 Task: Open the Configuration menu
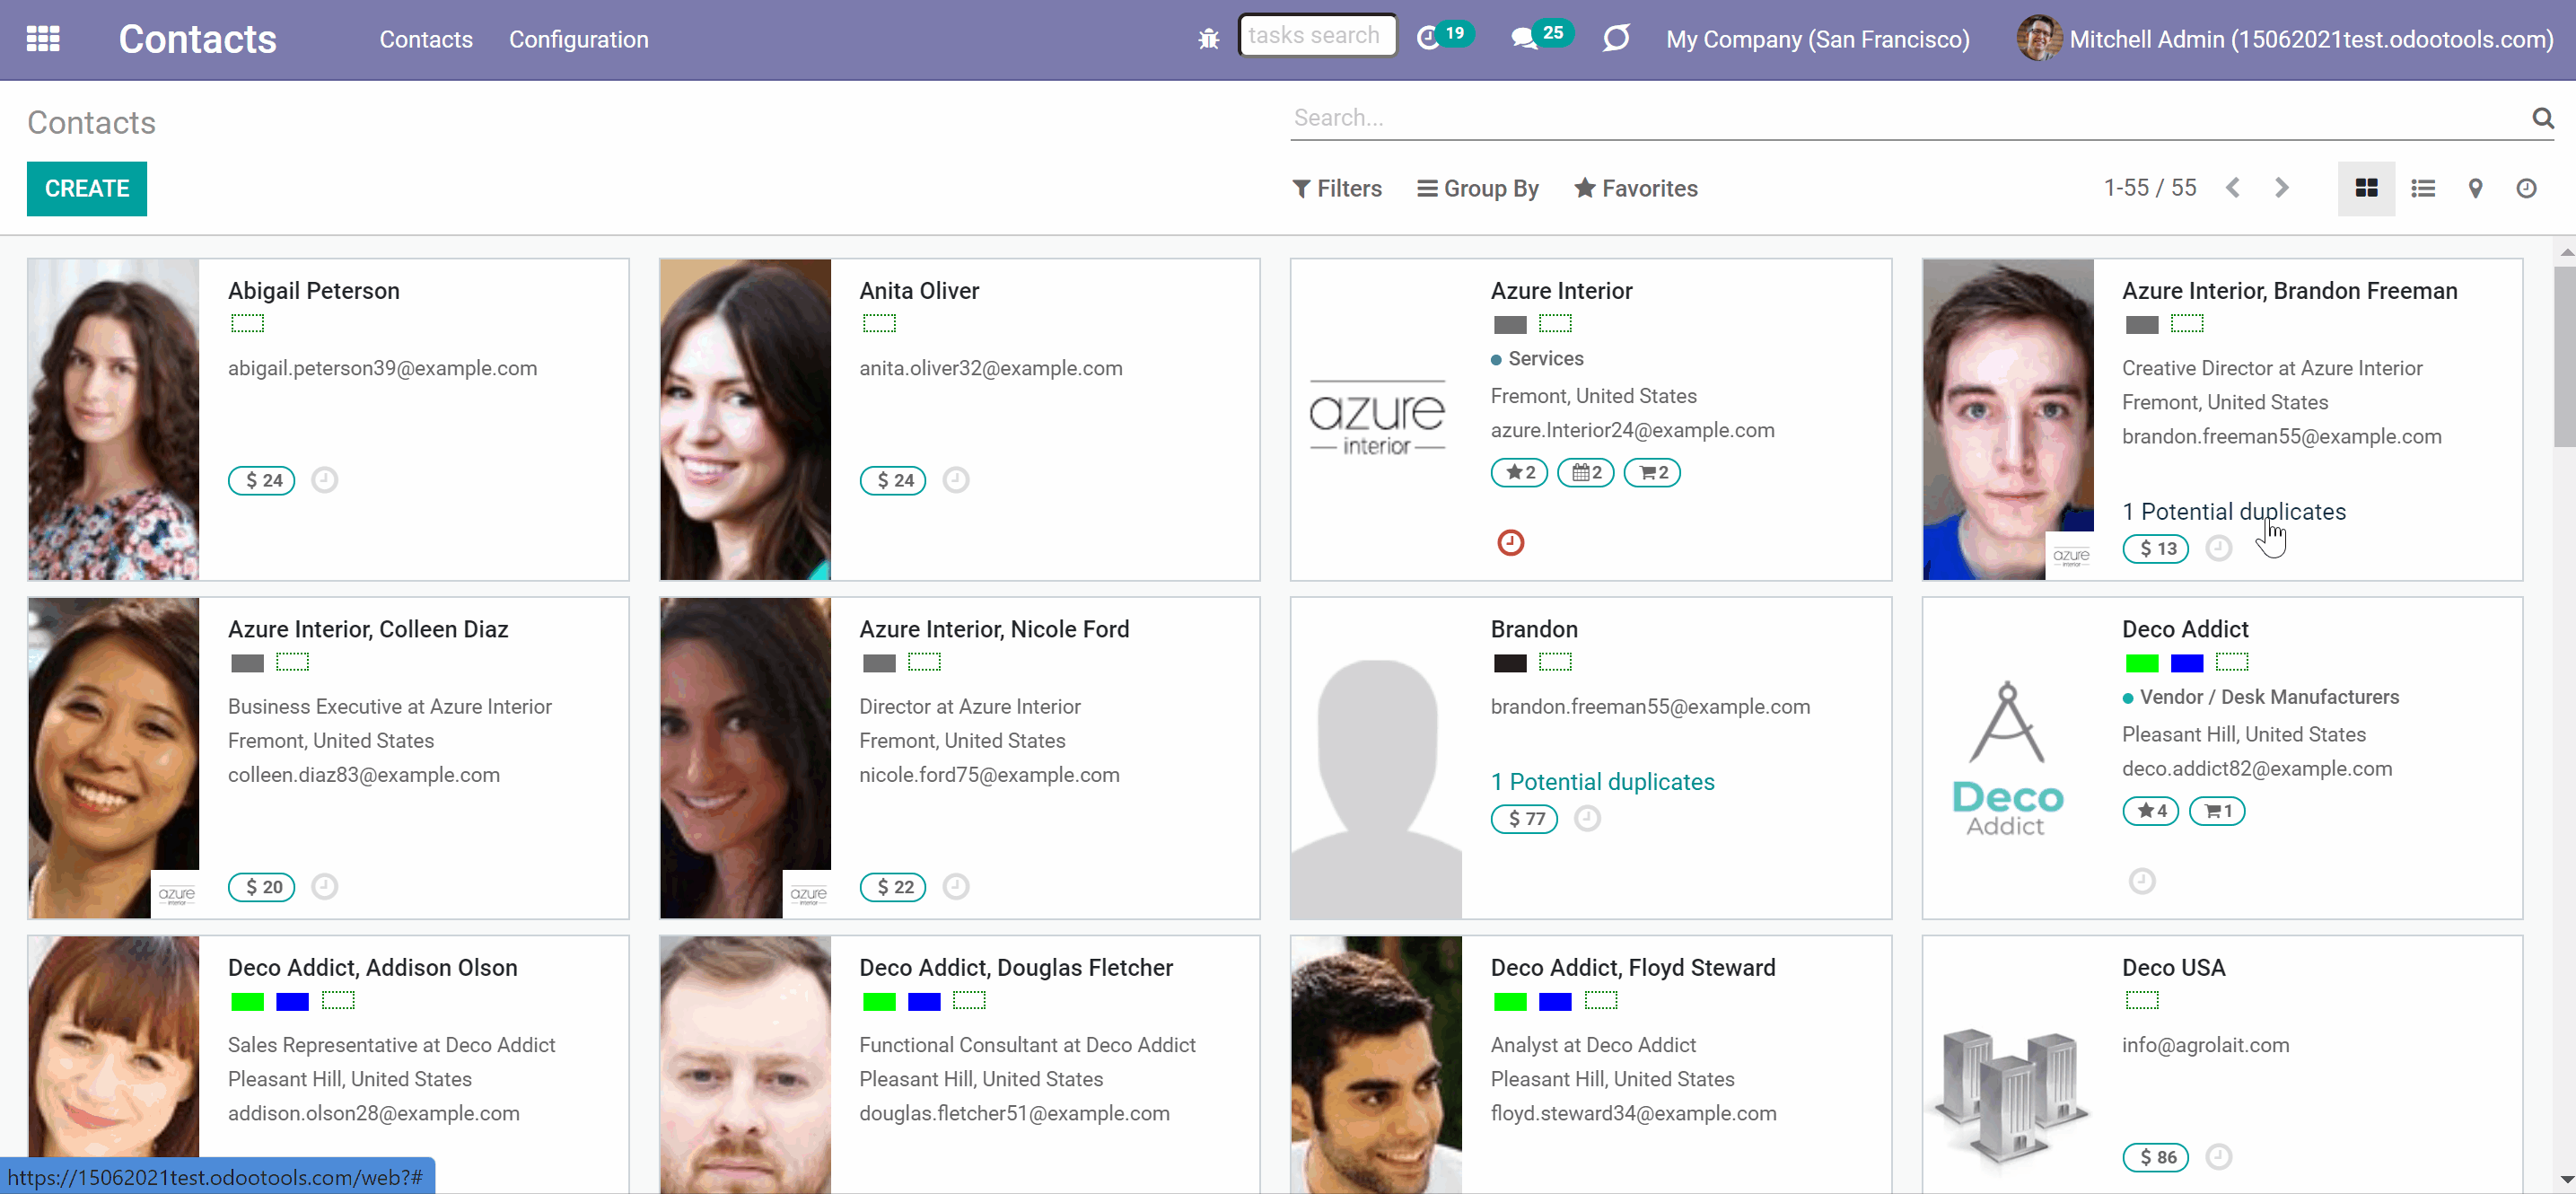pos(578,39)
